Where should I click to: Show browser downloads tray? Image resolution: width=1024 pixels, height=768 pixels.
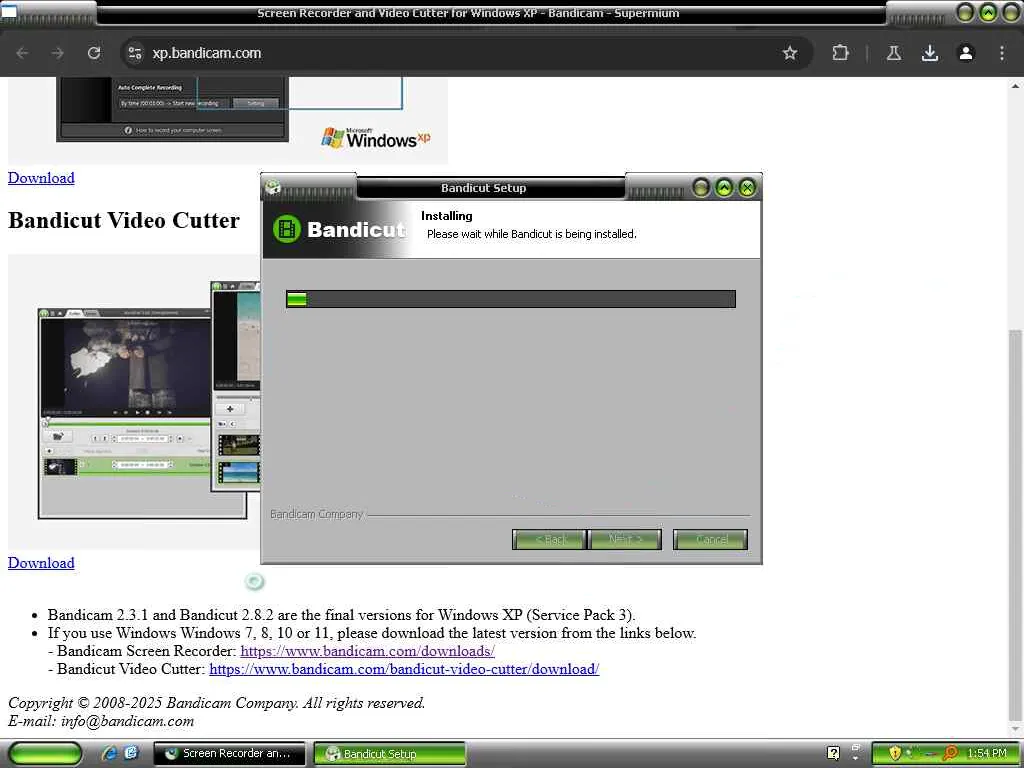930,53
